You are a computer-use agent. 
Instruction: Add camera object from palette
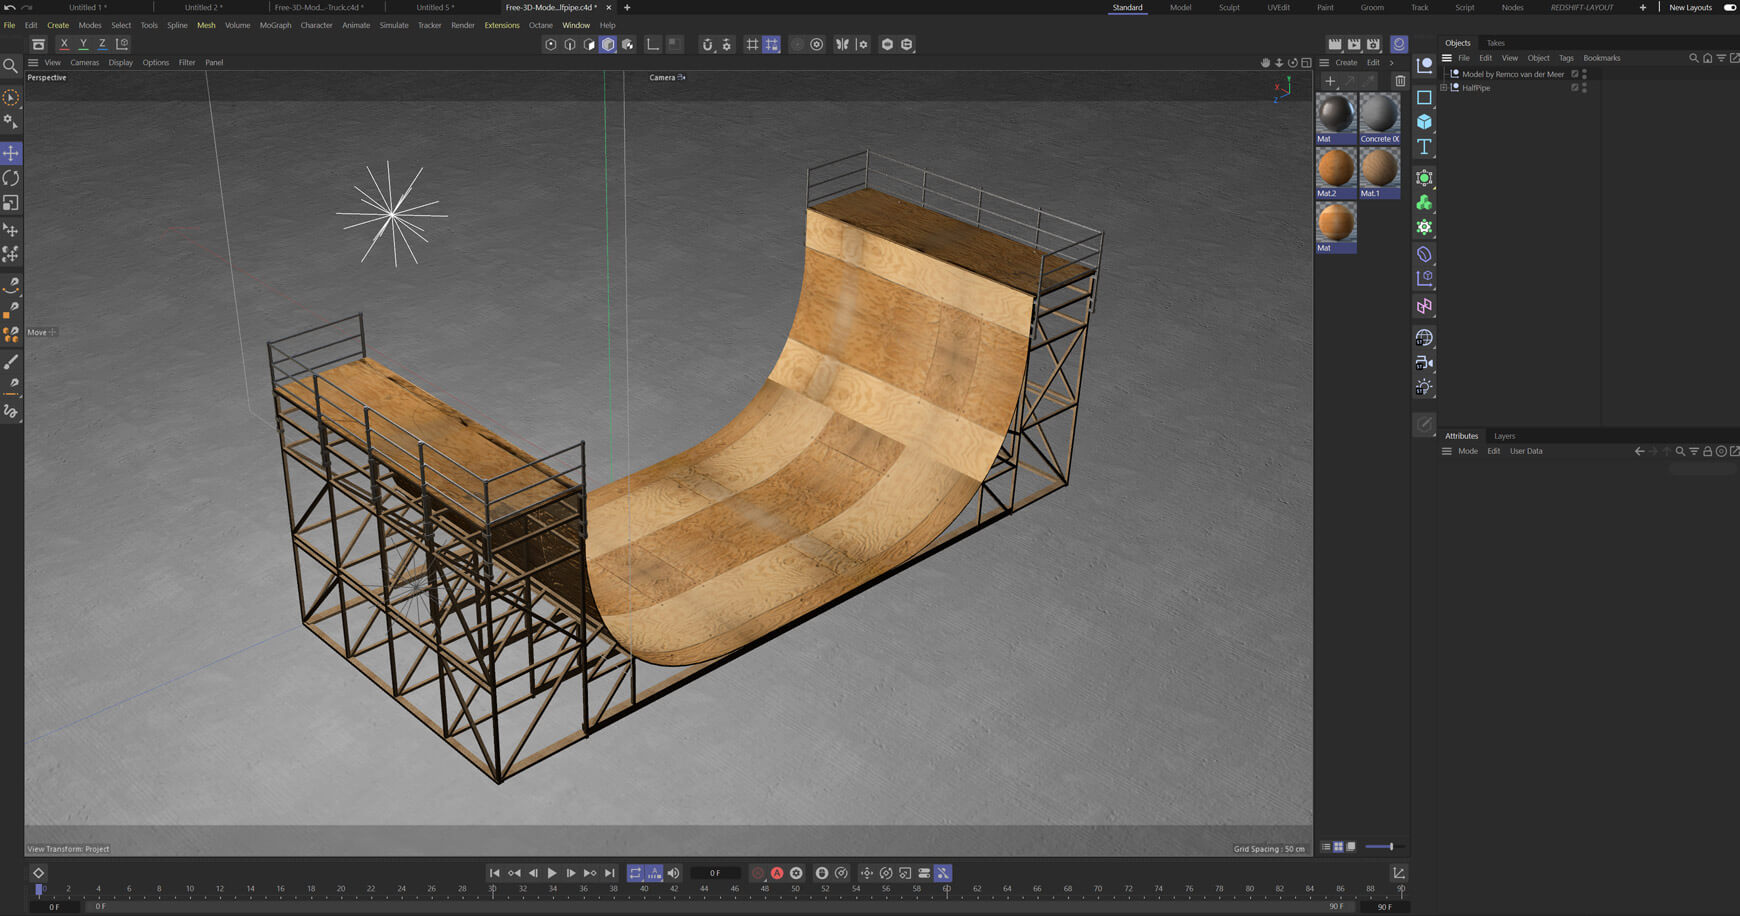pos(1424,363)
